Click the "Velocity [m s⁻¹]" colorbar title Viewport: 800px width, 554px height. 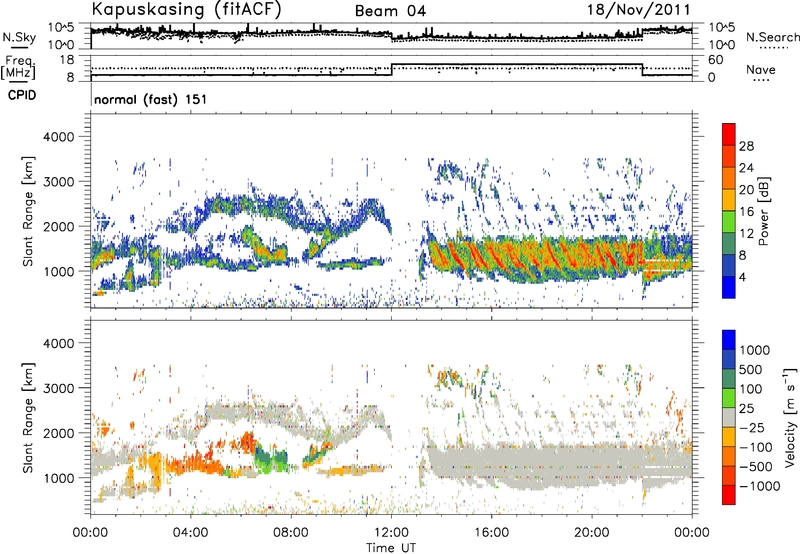[790, 417]
